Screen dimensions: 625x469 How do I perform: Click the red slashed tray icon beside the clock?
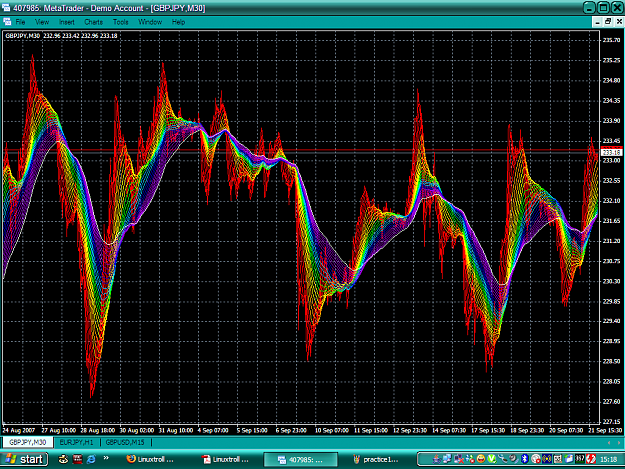[590, 459]
